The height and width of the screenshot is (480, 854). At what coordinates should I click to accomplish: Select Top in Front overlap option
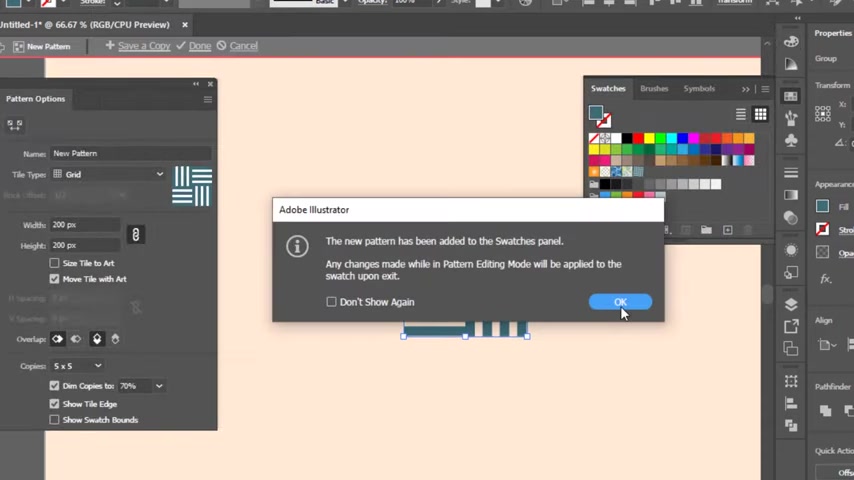point(97,339)
